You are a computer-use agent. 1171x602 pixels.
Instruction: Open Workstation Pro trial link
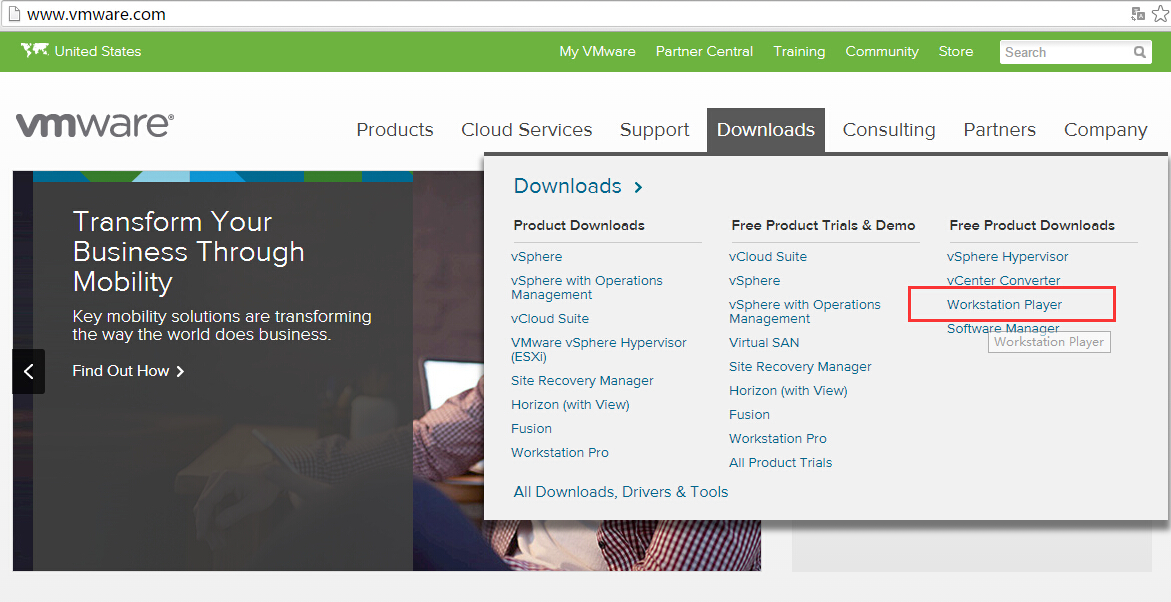click(777, 438)
